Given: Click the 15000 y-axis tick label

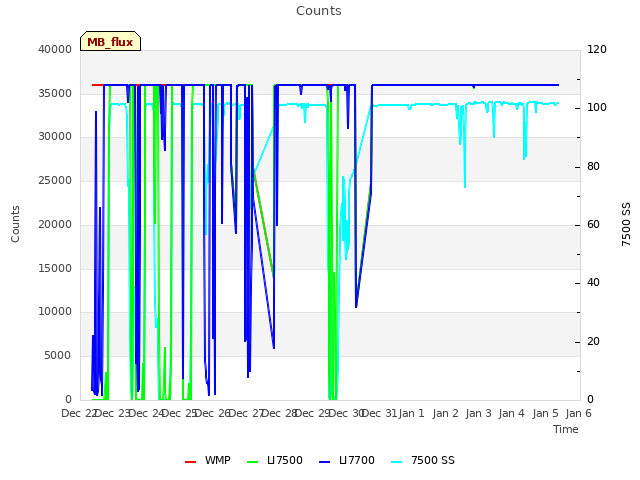Looking at the screenshot, I should coord(55,268).
